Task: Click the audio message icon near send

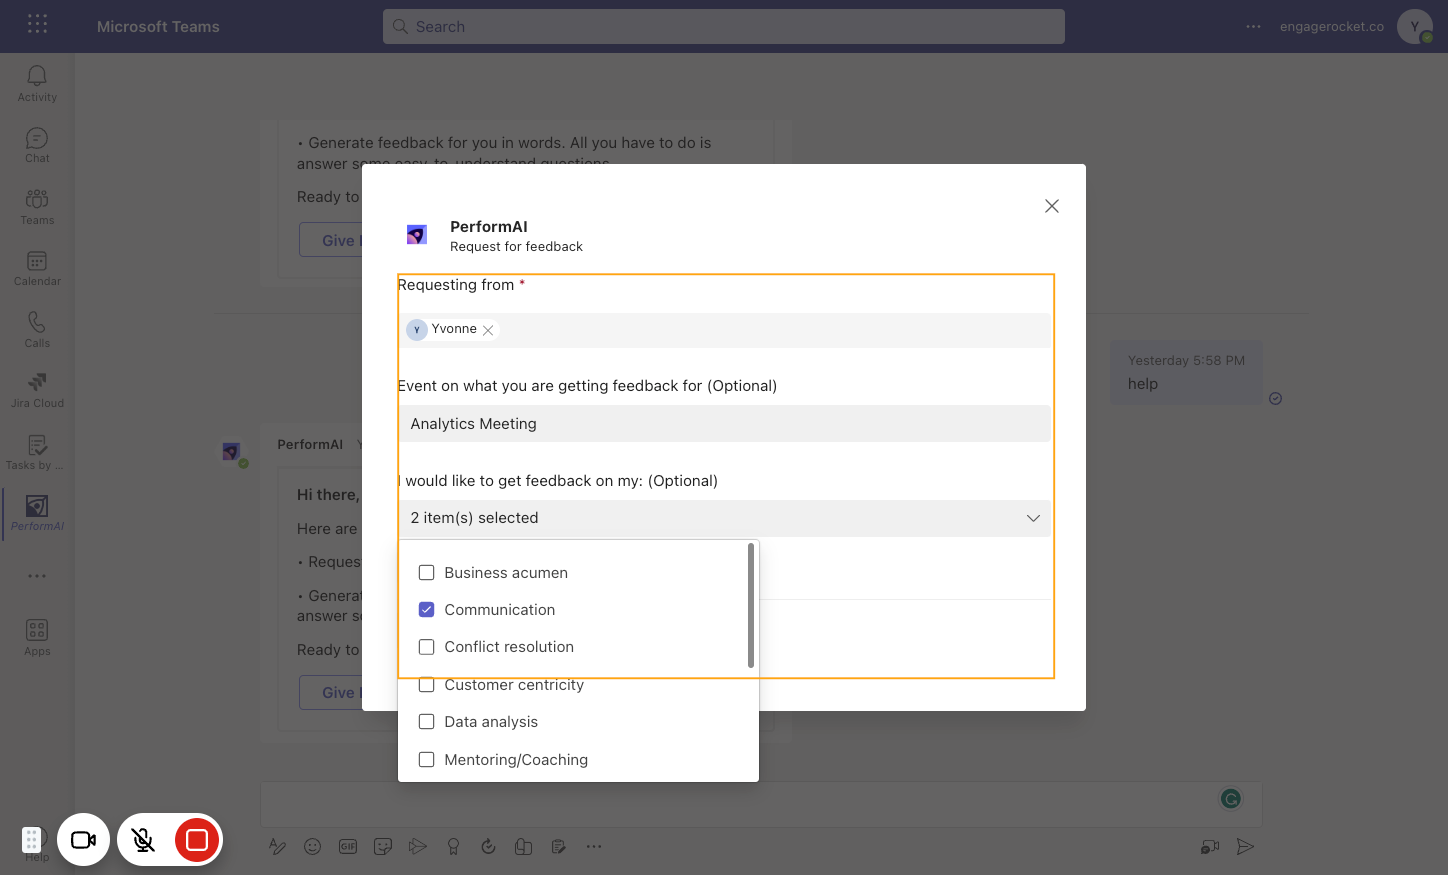Action: pos(1210,847)
